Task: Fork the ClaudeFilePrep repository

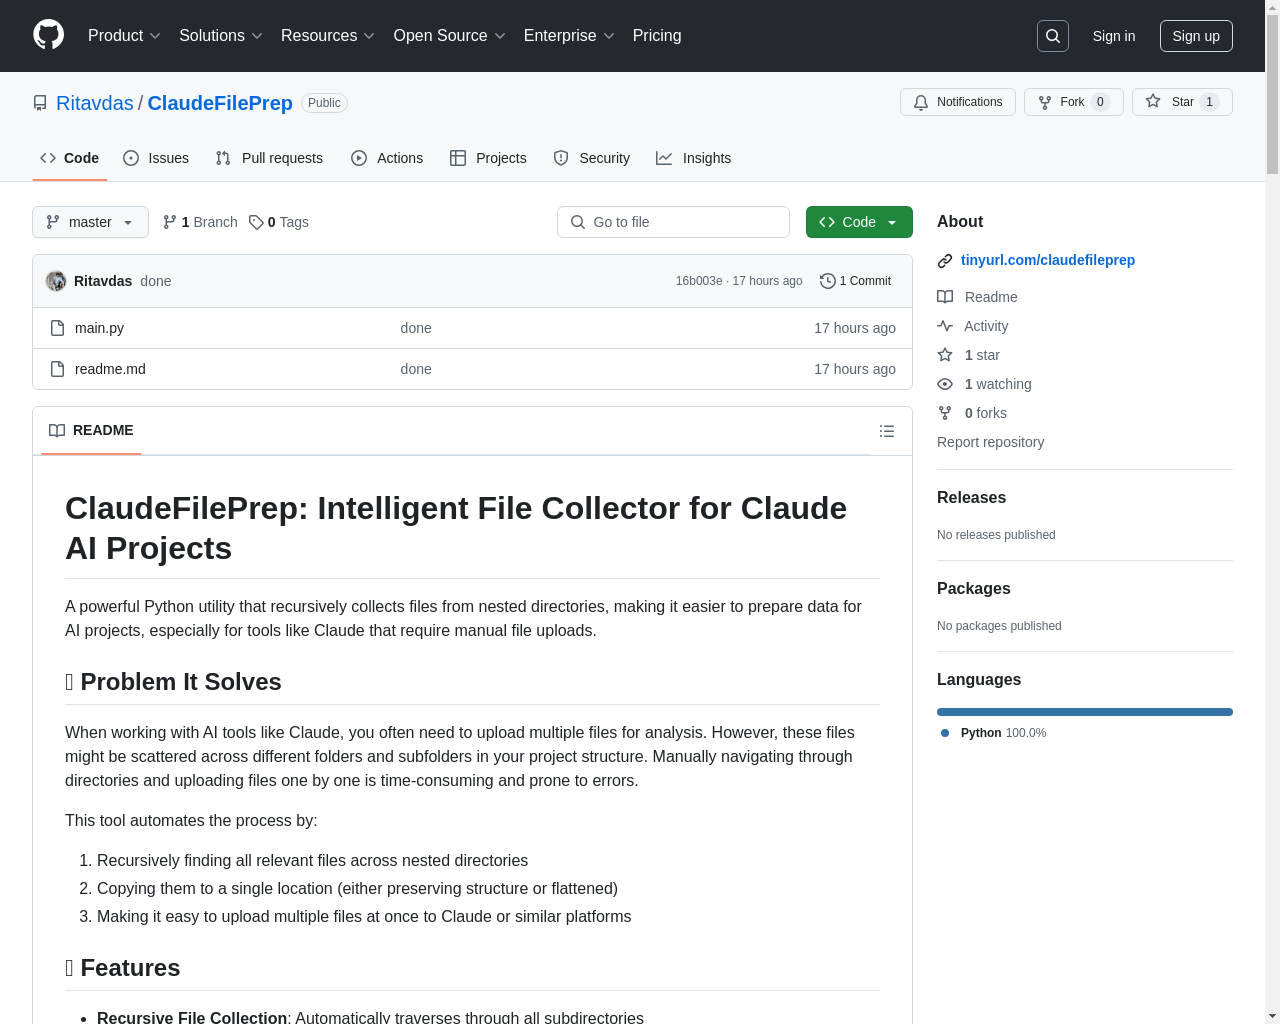Action: (x=1074, y=102)
